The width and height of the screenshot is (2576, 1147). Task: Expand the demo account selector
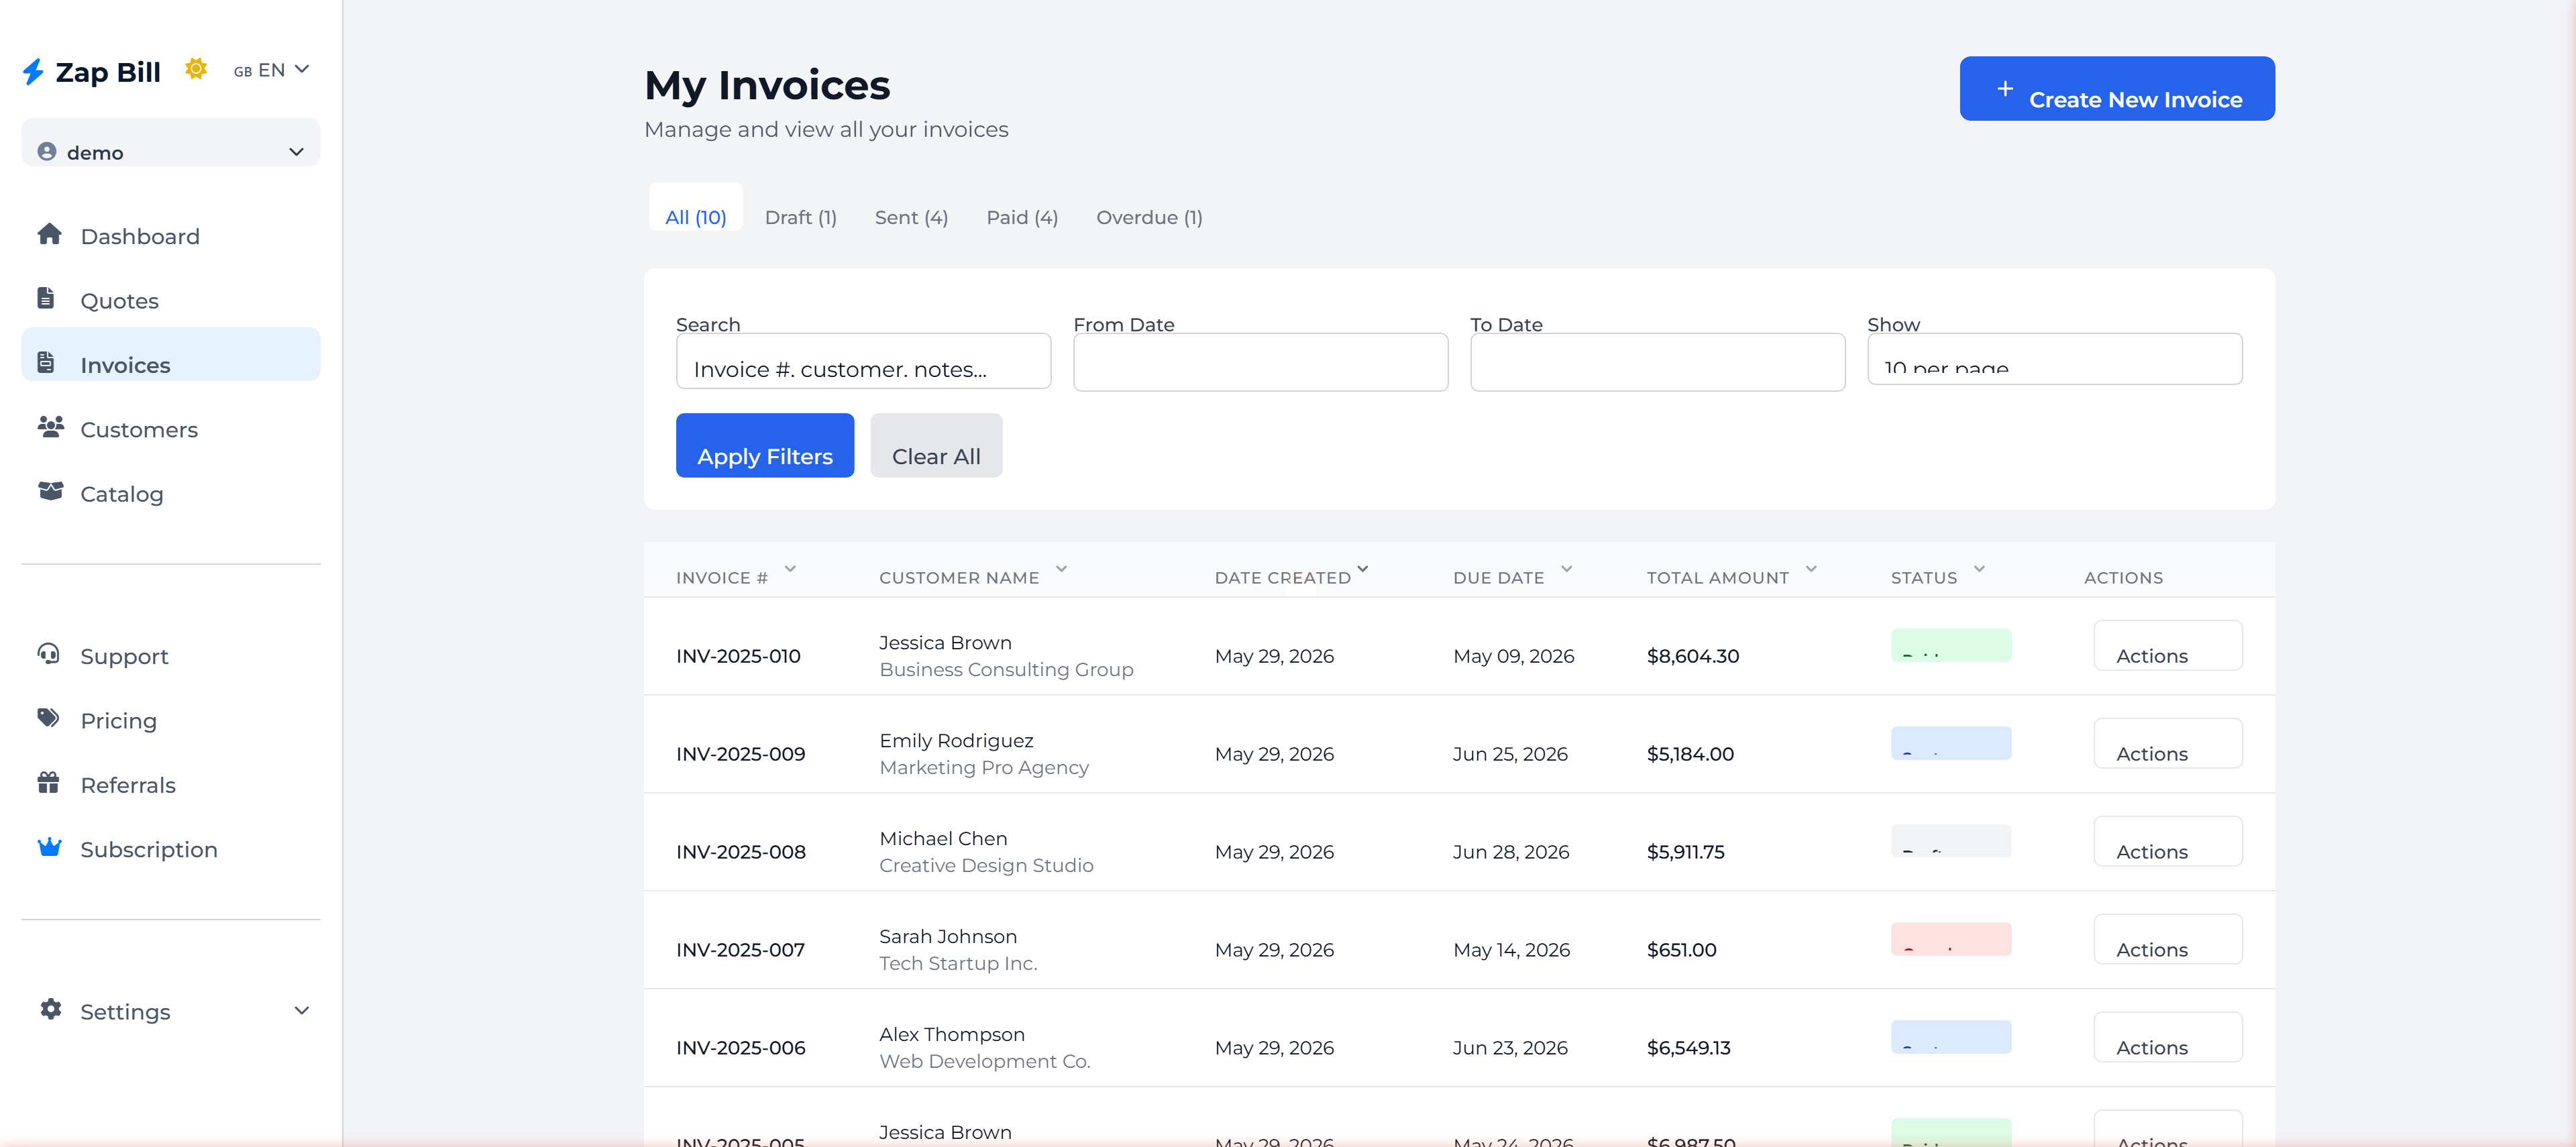pos(171,143)
